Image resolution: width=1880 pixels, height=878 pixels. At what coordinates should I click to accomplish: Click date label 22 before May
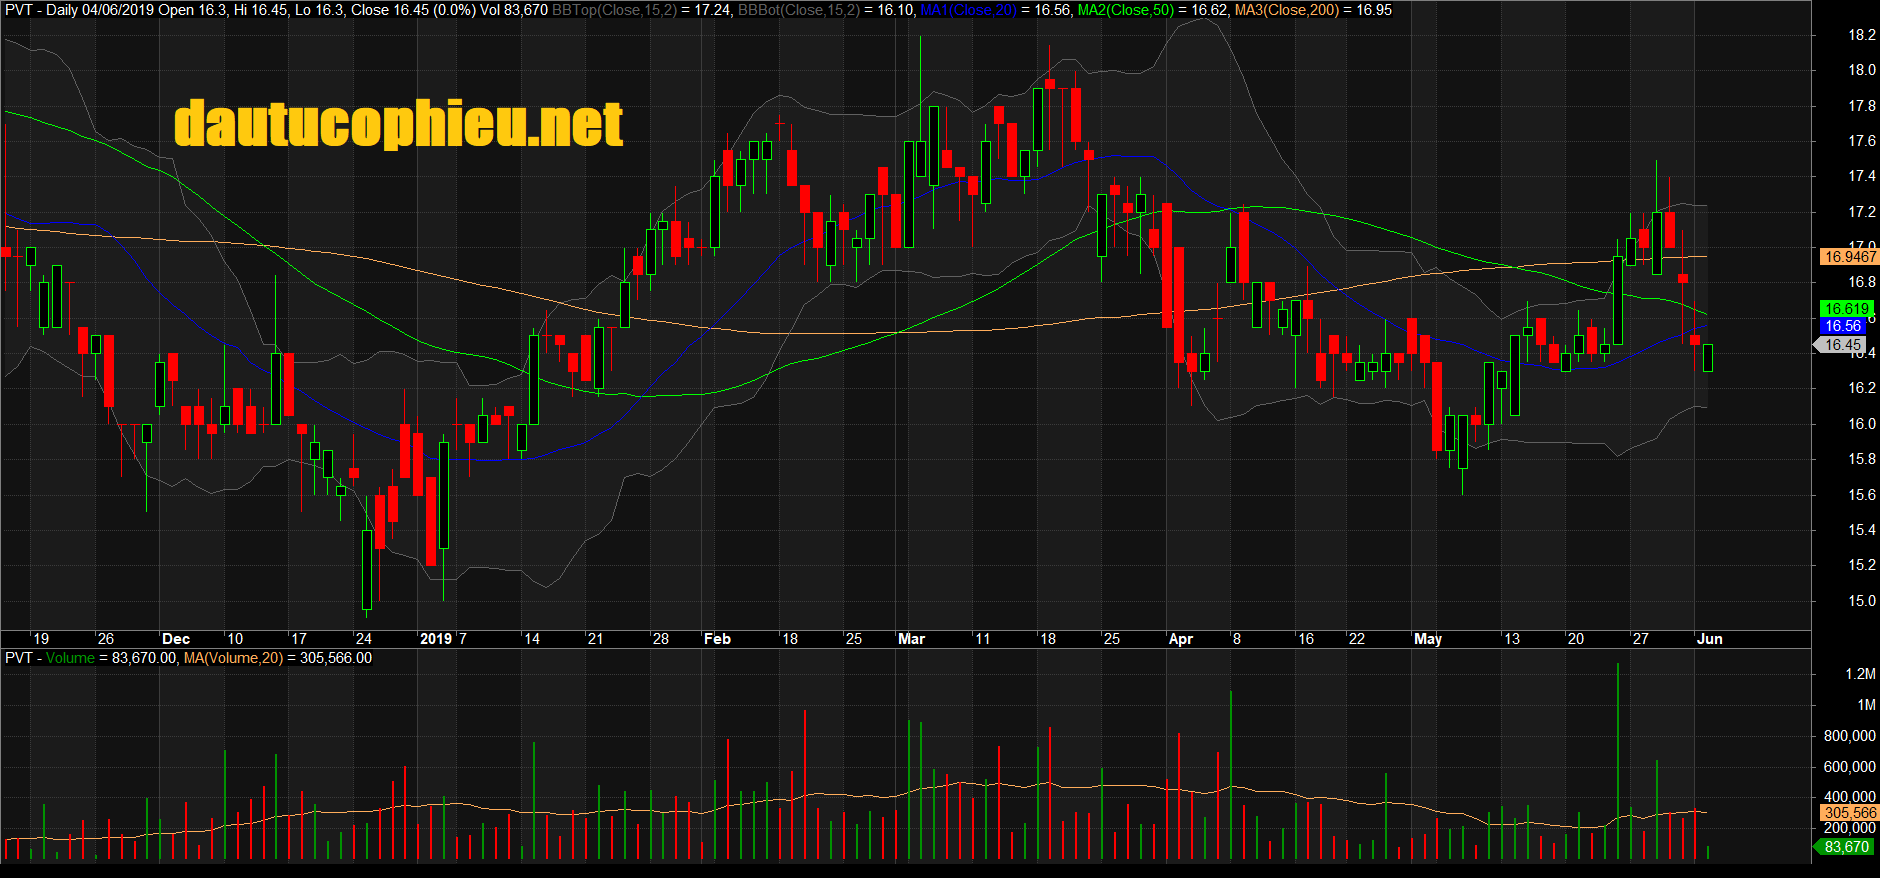1357,639
